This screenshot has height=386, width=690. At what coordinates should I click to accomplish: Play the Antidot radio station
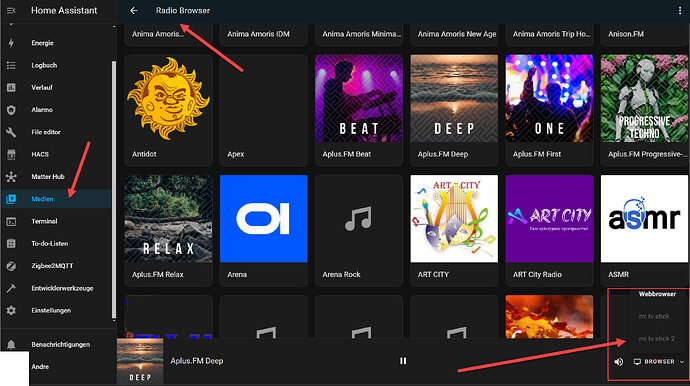[168, 110]
